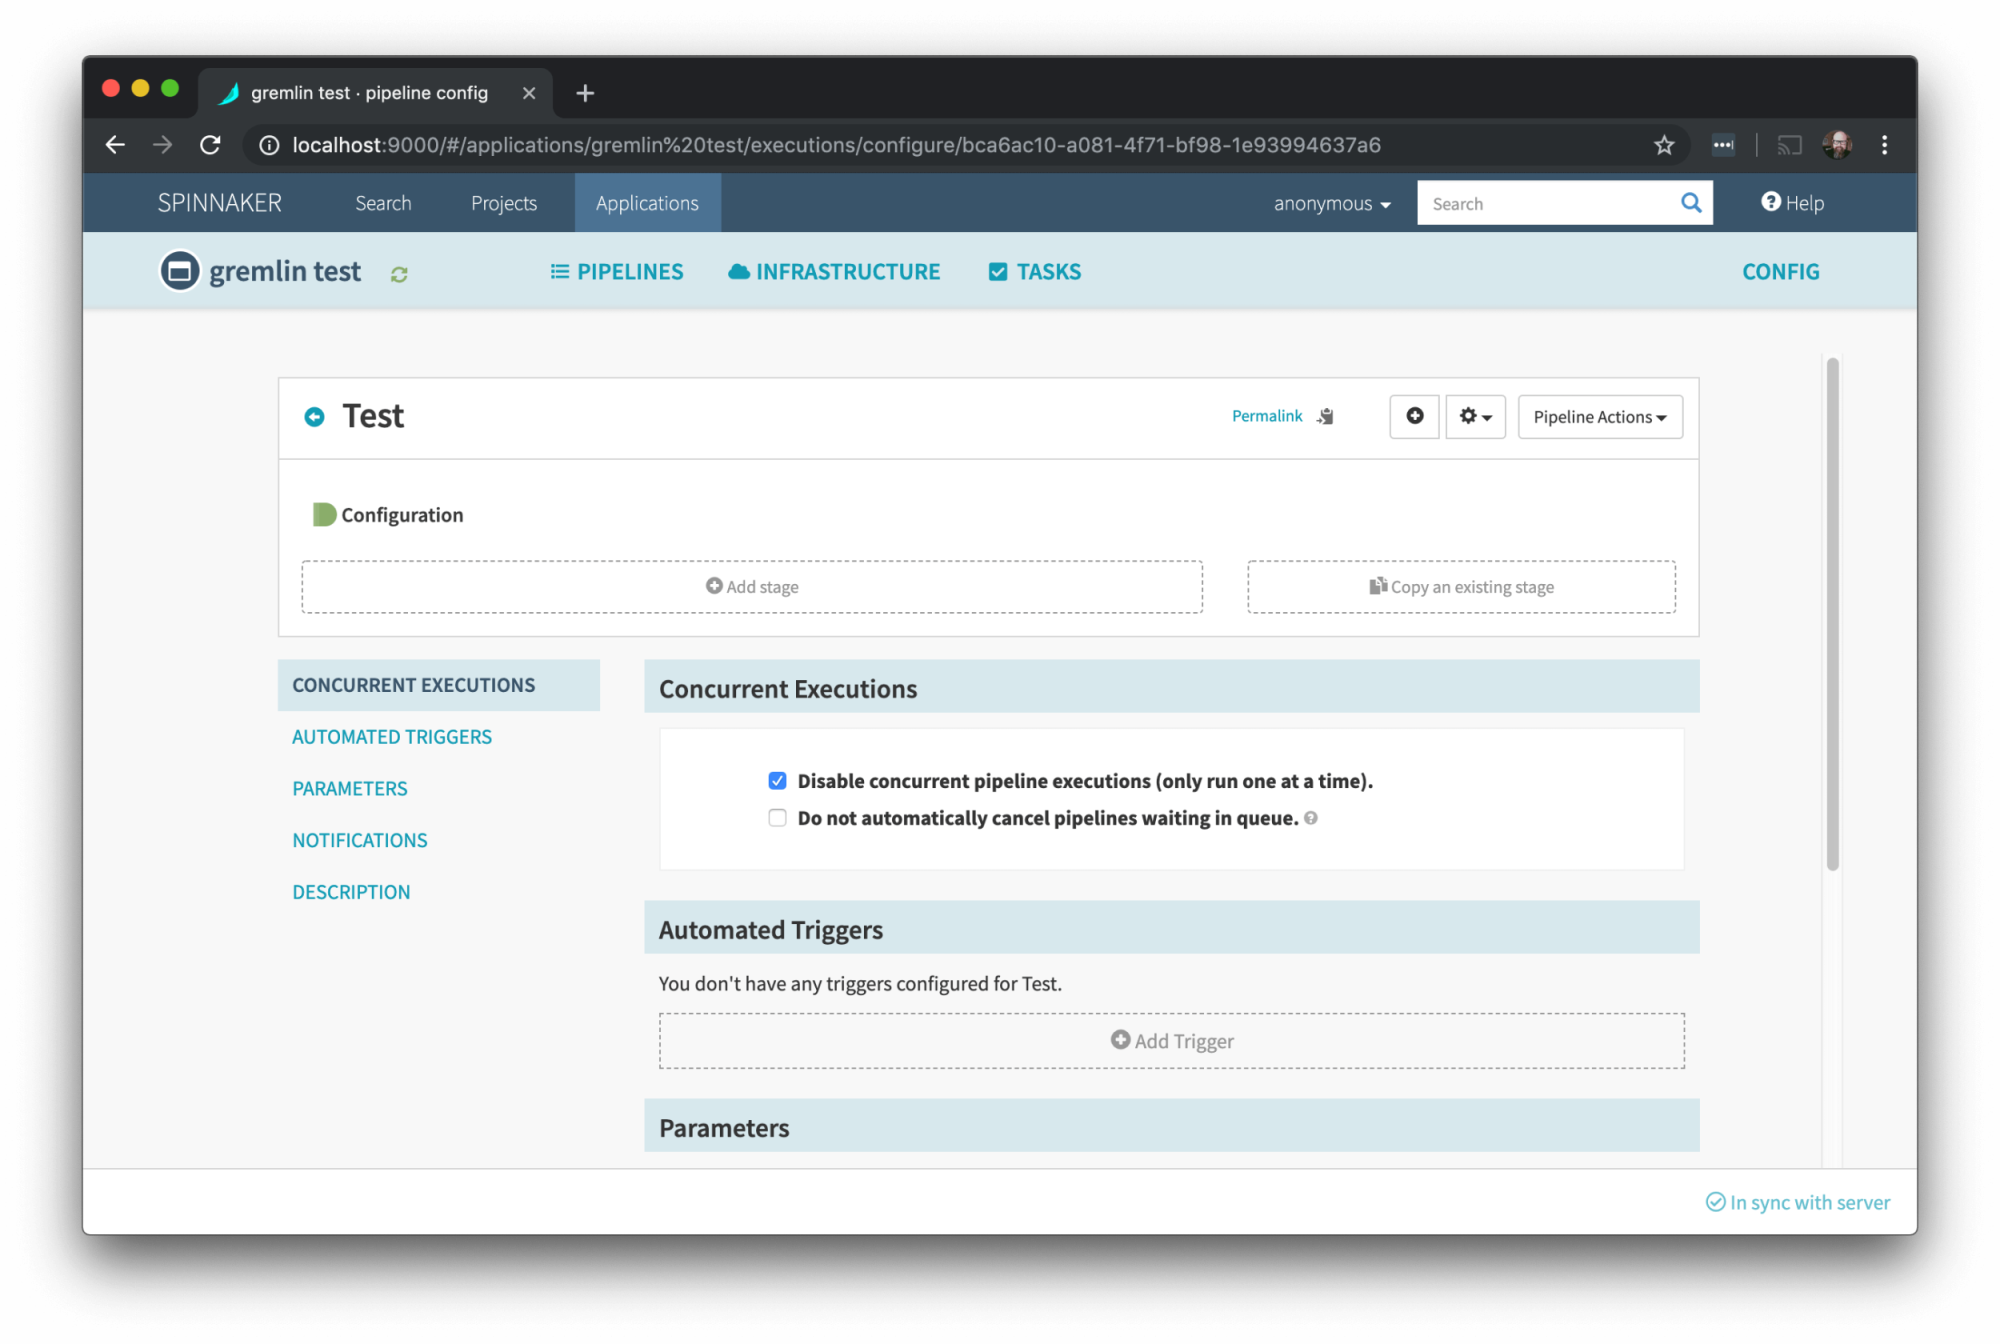Viewport: 2000px width, 1344px height.
Task: Enable do not auto-cancel queued pipelines
Action: point(778,816)
